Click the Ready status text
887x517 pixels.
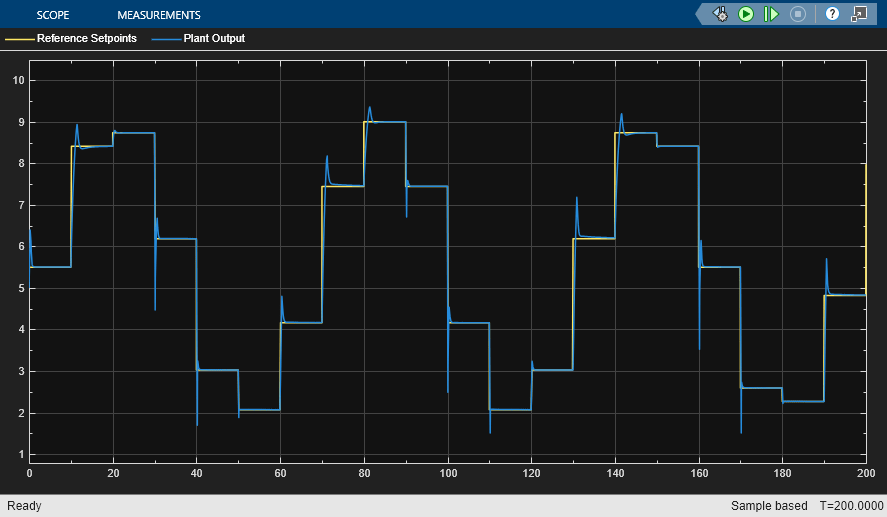click(x=24, y=506)
